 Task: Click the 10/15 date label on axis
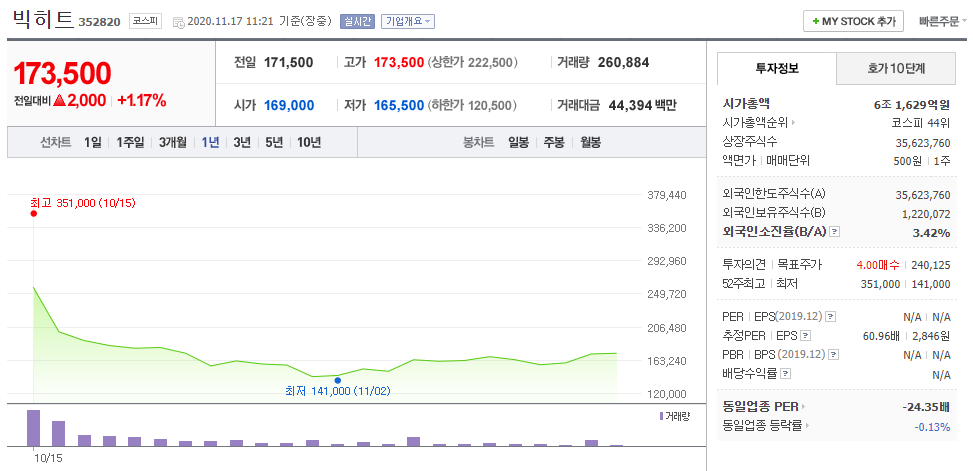[x=48, y=459]
